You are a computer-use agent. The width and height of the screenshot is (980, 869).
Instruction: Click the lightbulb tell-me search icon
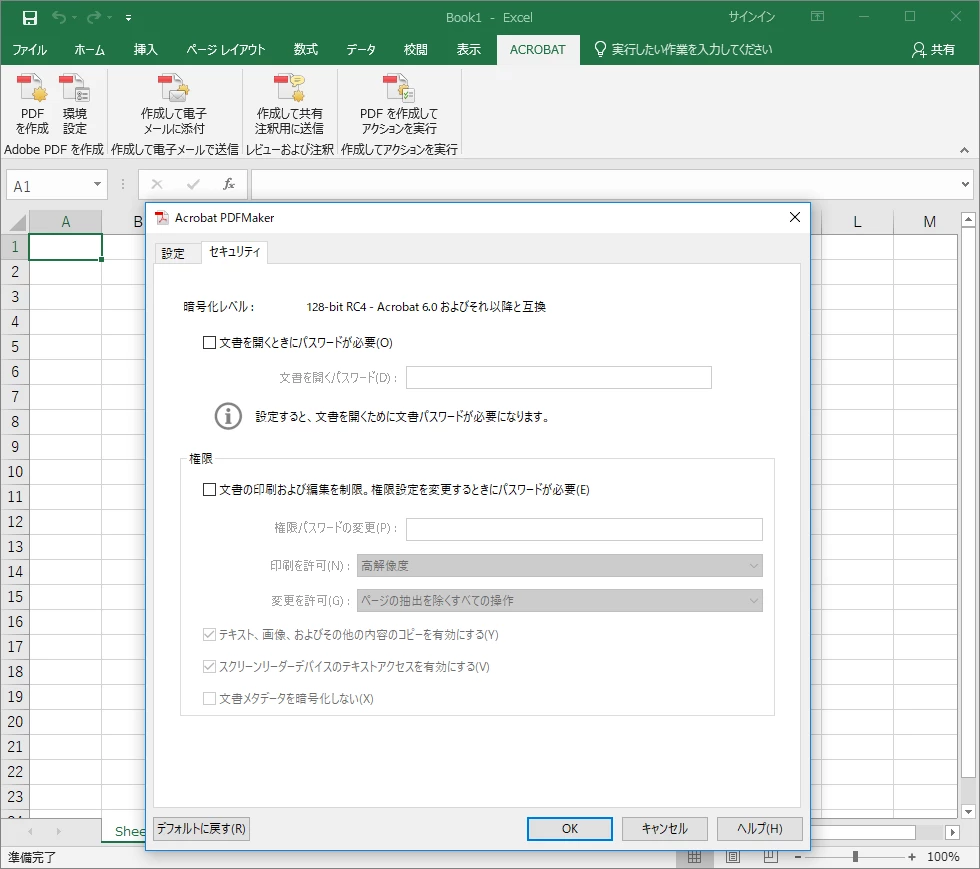(600, 49)
